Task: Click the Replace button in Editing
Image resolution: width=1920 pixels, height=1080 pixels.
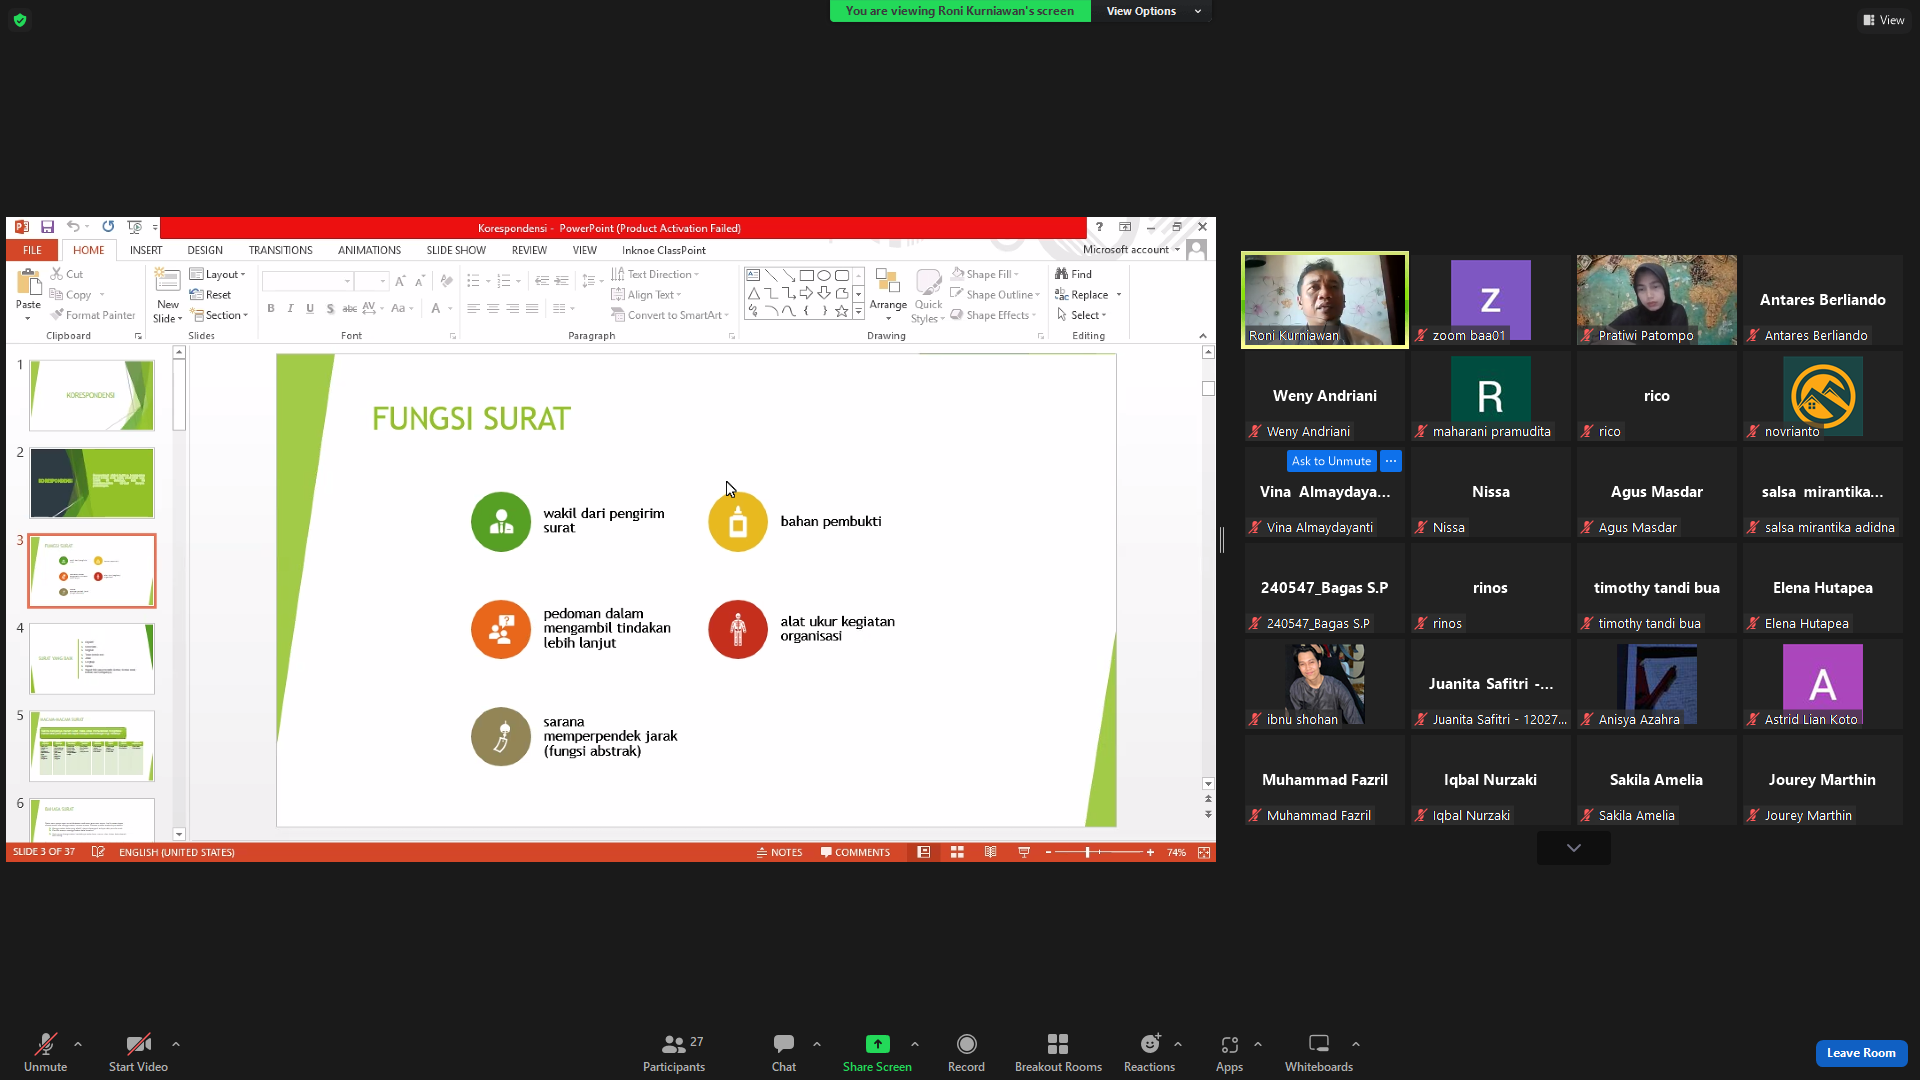Action: pyautogui.click(x=1088, y=295)
